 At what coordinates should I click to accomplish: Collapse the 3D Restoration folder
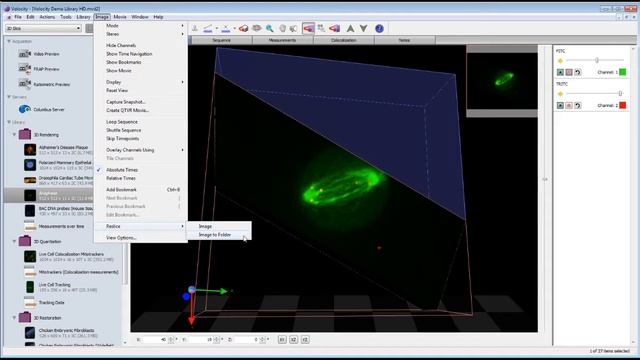point(14,317)
